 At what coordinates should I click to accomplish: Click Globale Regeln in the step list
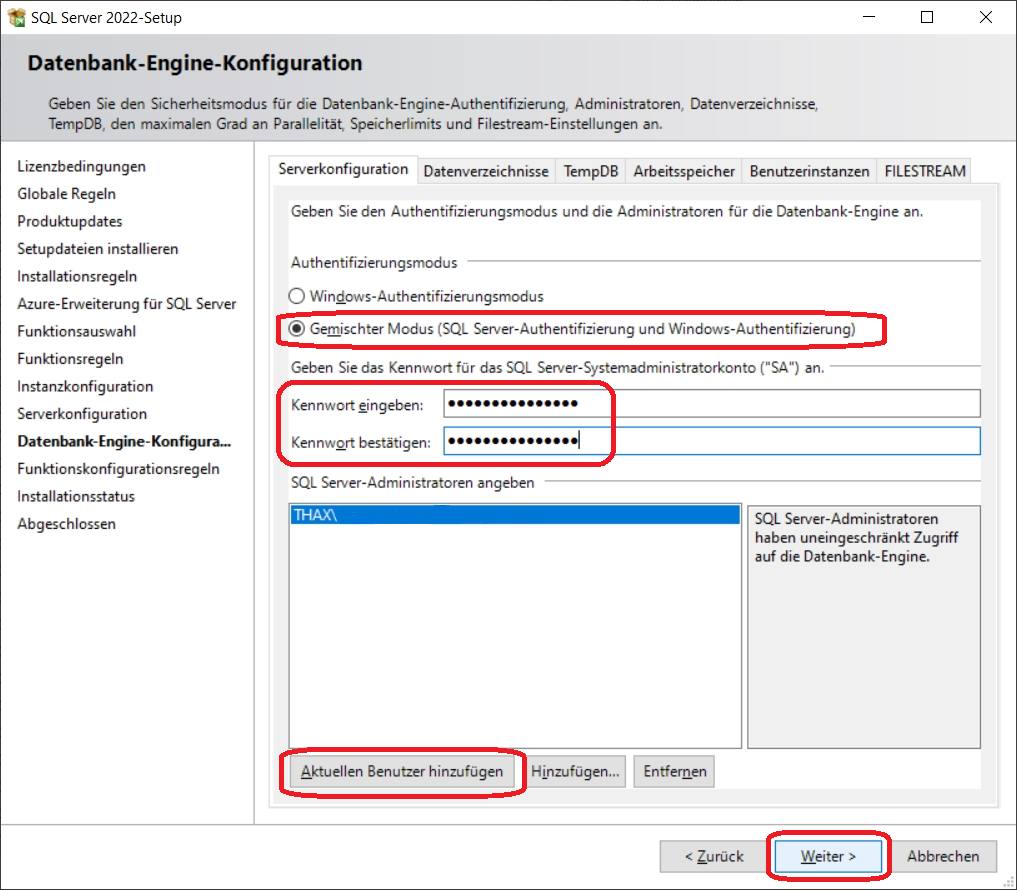tap(66, 194)
